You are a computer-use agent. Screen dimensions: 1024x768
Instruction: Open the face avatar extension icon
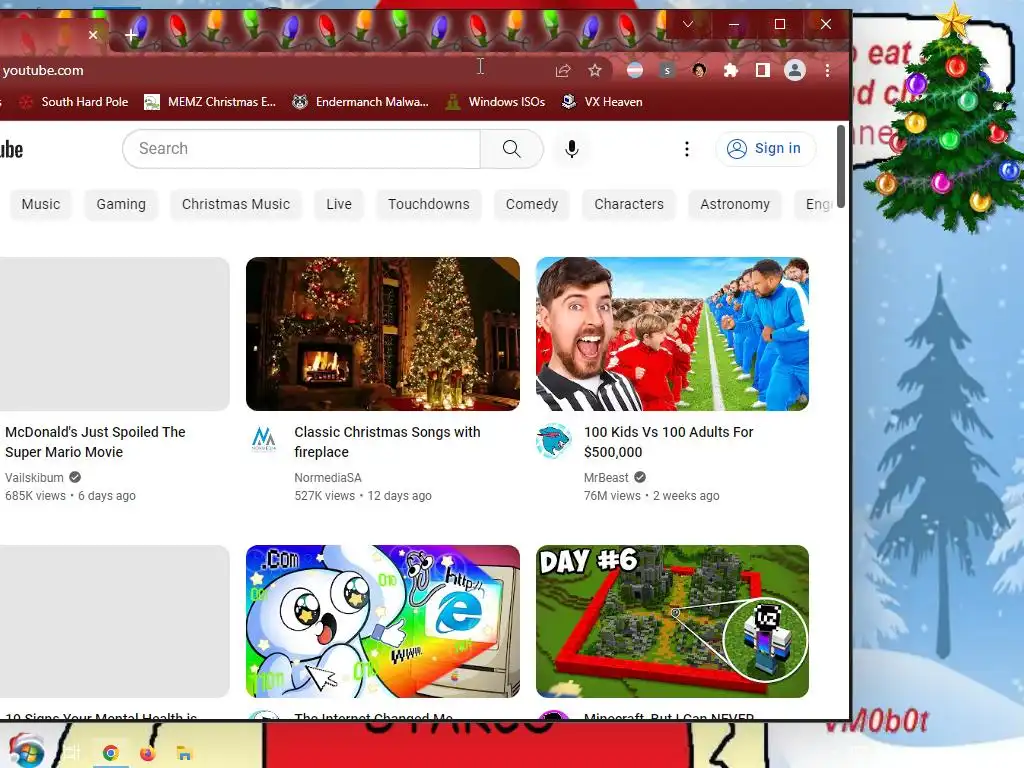699,71
